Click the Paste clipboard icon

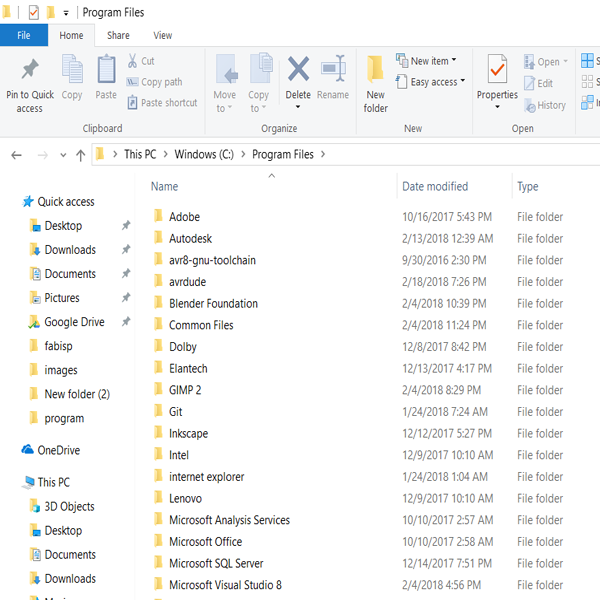(x=106, y=69)
